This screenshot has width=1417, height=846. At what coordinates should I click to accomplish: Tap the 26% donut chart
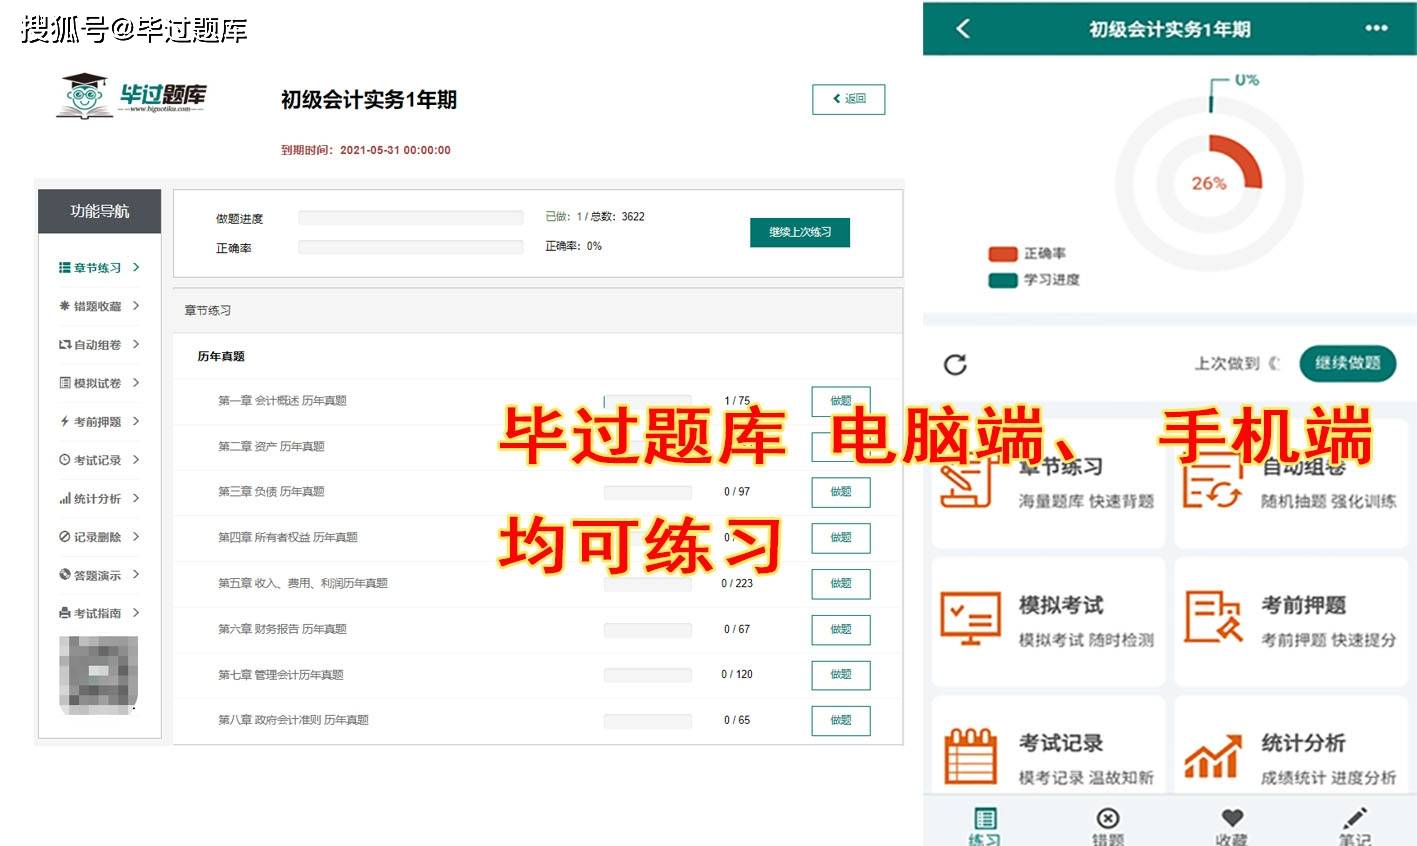[x=1210, y=183]
